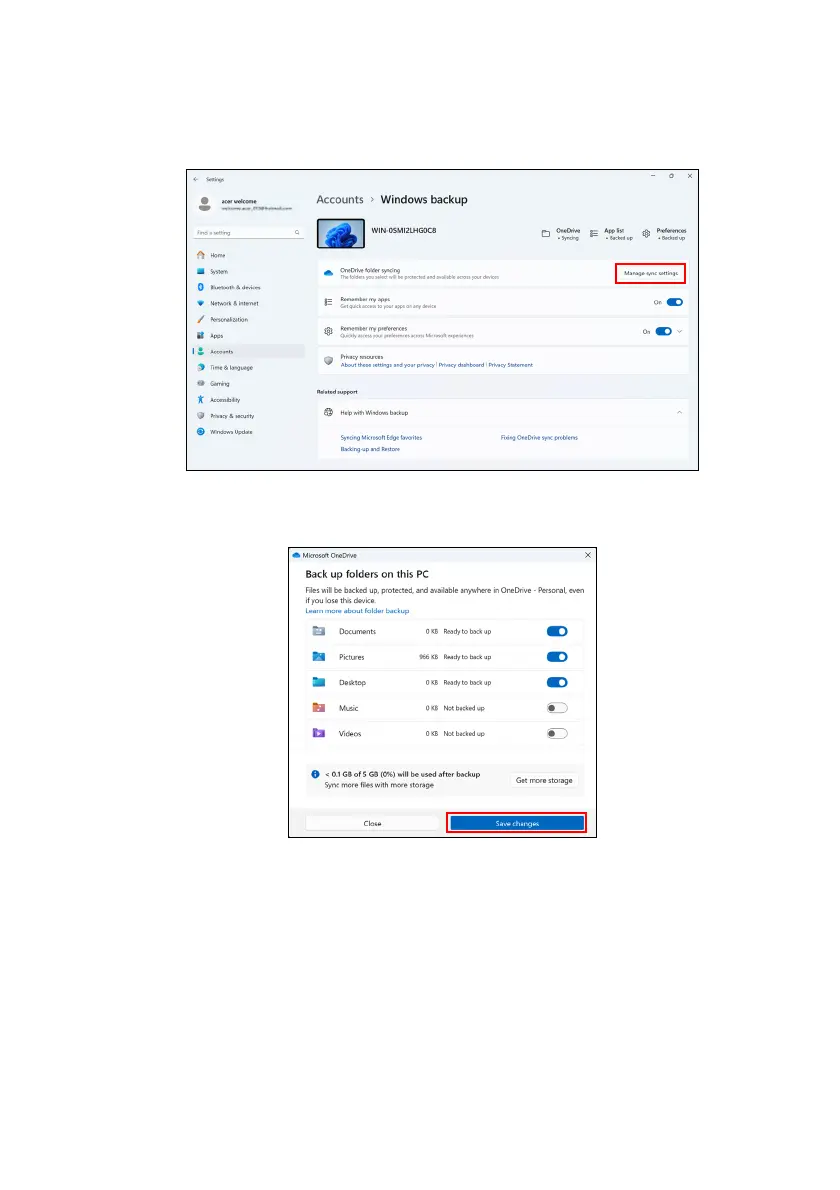Screen dimensions: 840x1190
Task: Click the Get more storage button
Action: click(x=544, y=780)
